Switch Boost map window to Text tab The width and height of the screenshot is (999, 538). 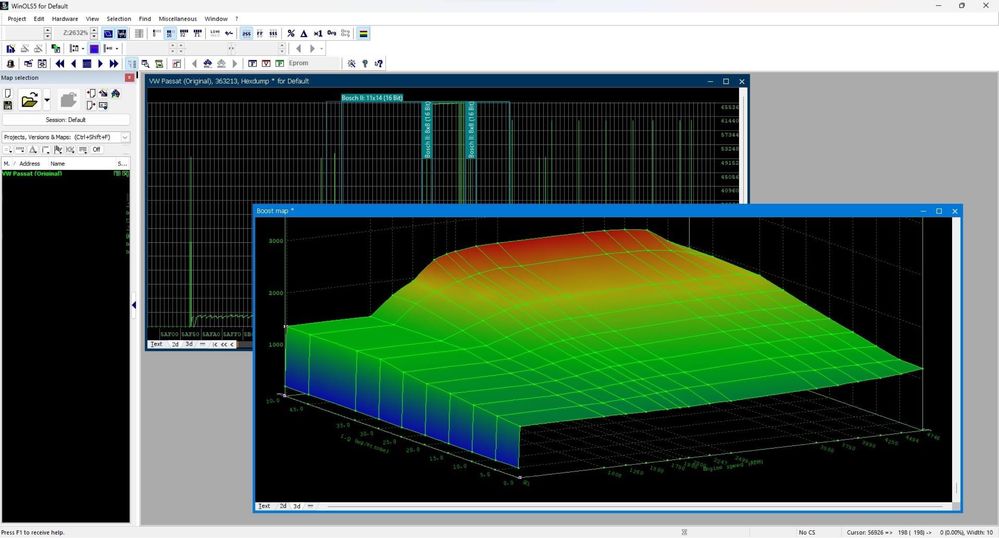264,506
